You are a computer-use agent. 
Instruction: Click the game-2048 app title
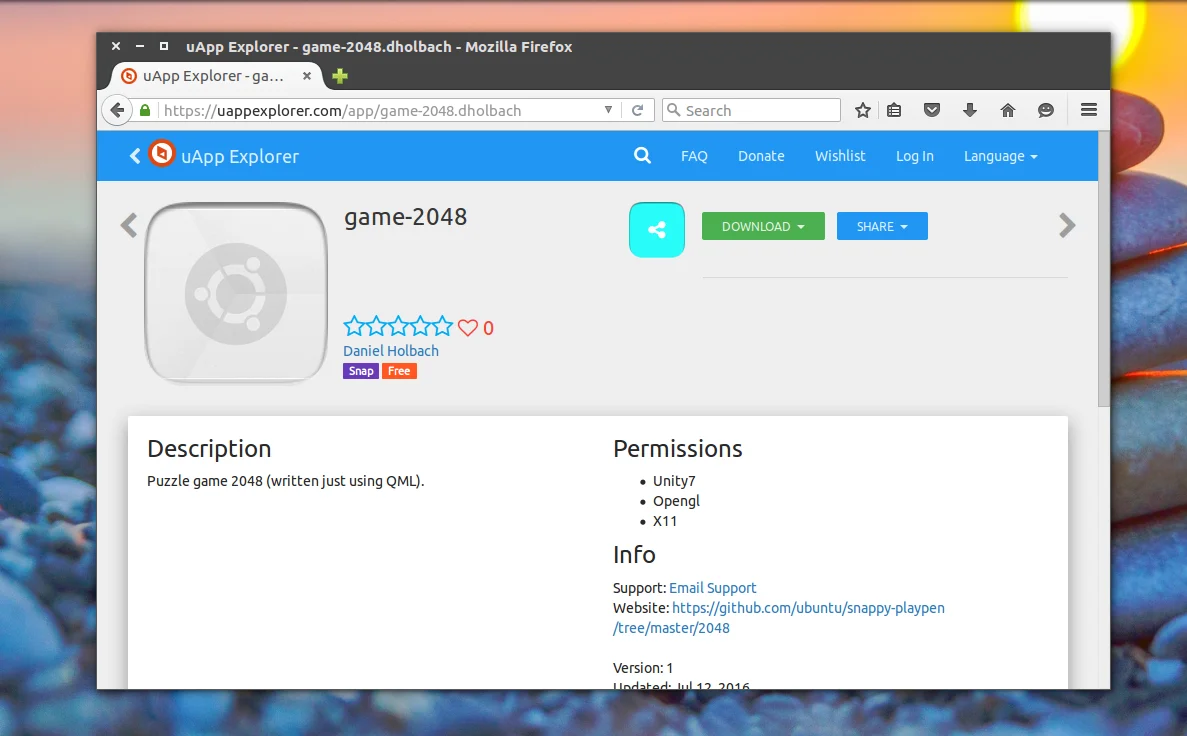tap(405, 217)
